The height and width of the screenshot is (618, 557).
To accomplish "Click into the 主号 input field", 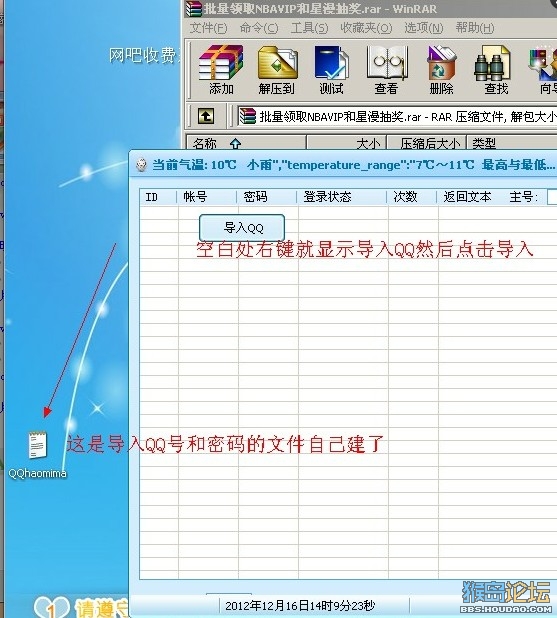I will (x=552, y=197).
